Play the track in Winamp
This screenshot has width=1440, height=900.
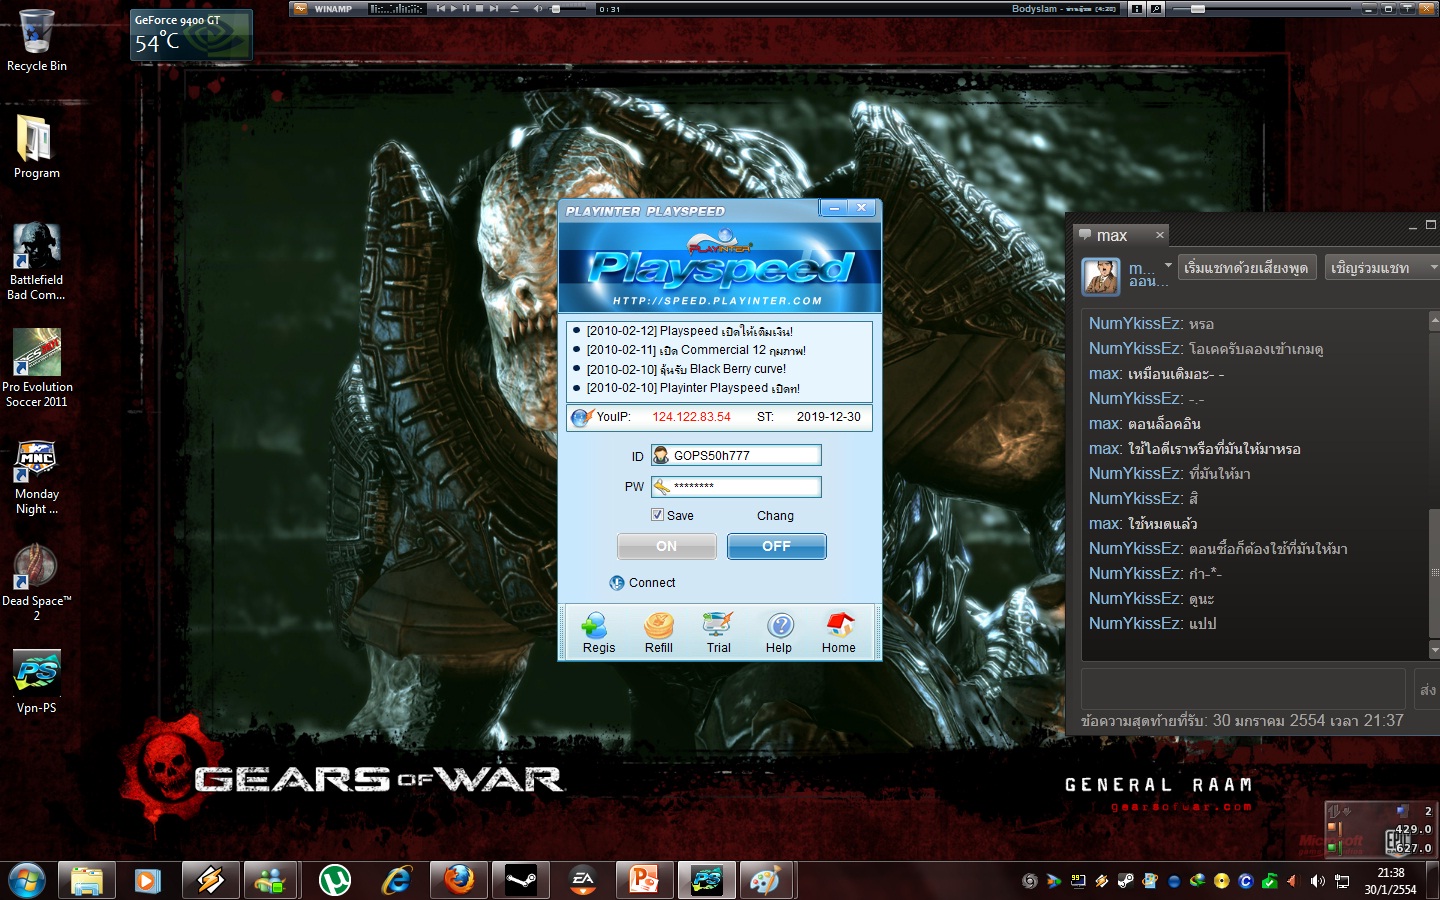coord(453,9)
